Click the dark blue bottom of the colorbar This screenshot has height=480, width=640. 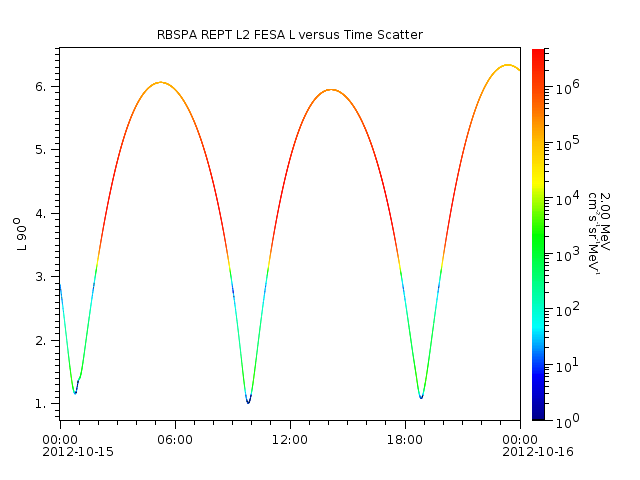coord(538,414)
